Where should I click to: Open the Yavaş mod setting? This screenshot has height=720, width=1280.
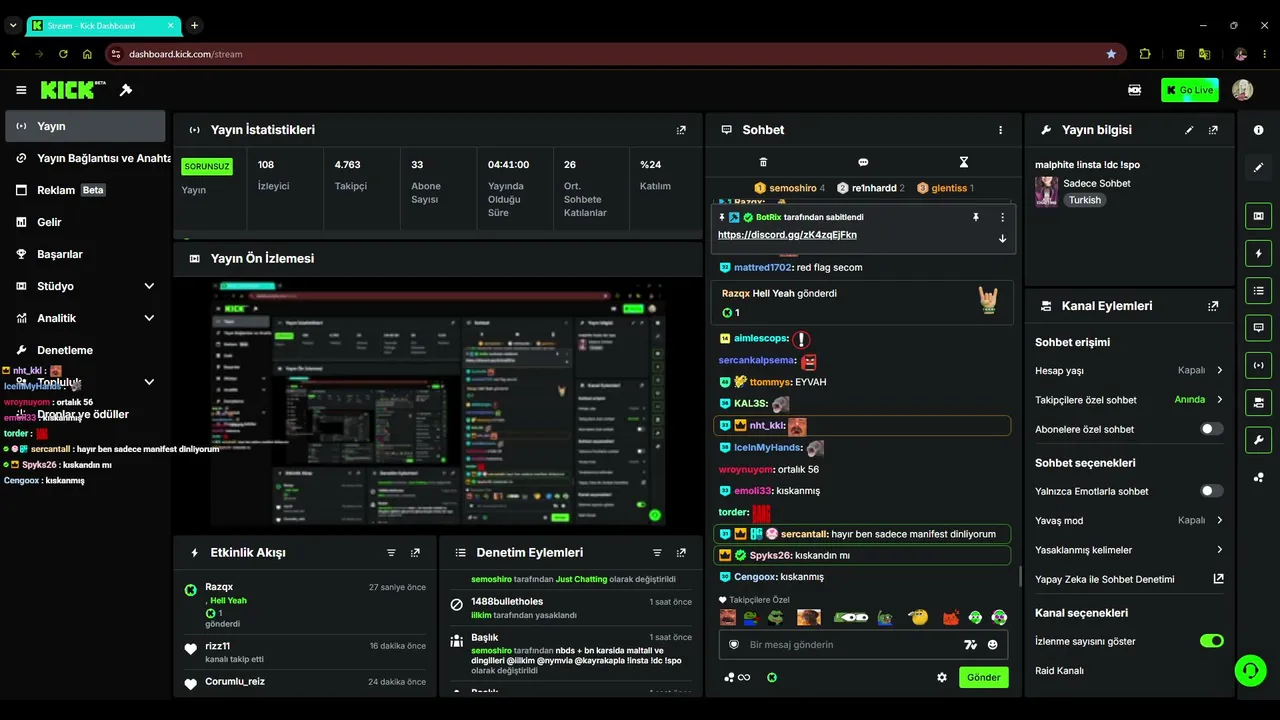1129,521
